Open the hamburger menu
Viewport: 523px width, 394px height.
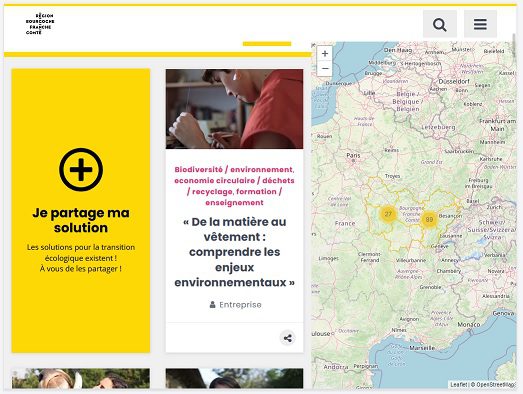480,24
